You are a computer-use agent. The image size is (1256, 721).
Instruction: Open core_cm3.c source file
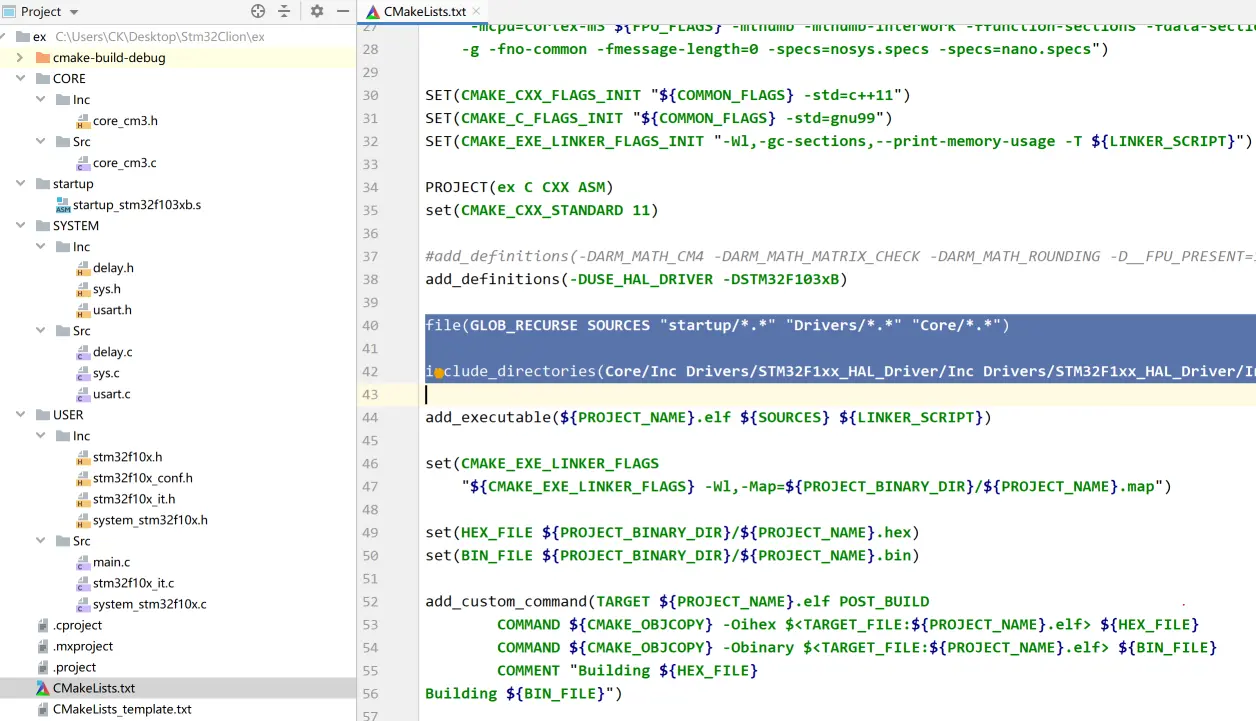[125, 163]
